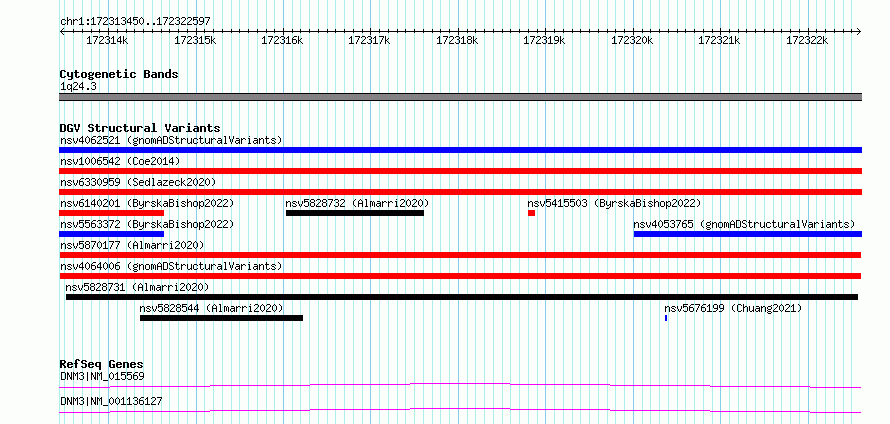The height and width of the screenshot is (424, 890).
Task: Open the DNM3|NM_001136127 gene label
Action: point(111,401)
